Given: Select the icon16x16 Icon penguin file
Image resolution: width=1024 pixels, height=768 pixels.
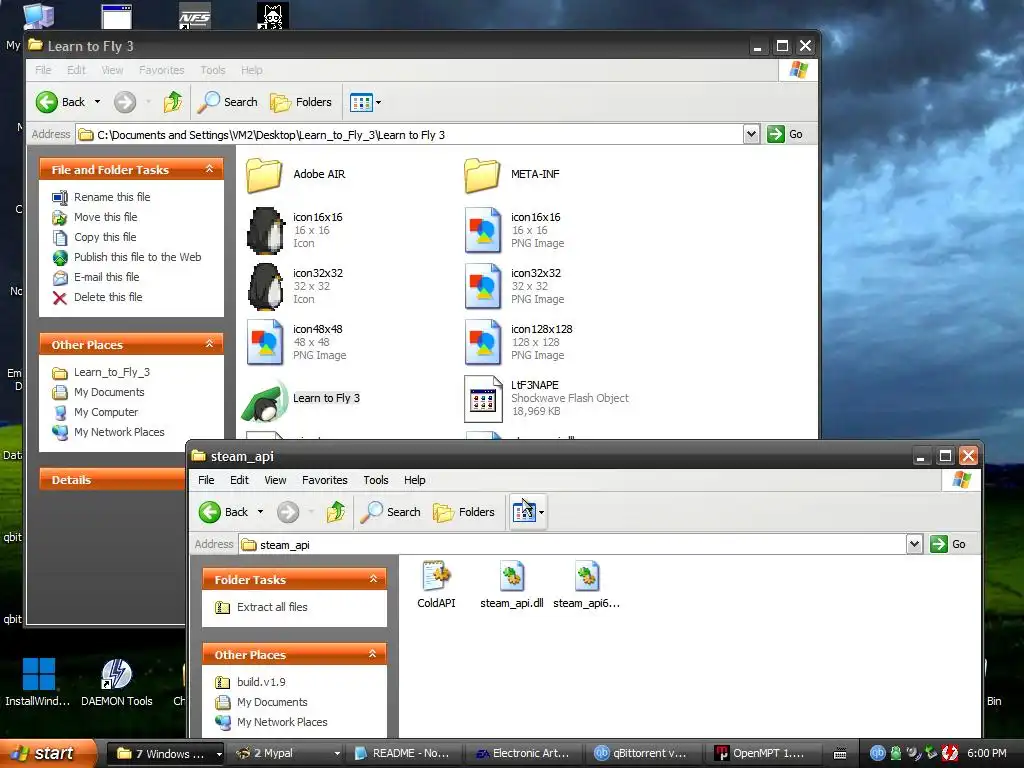Looking at the screenshot, I should [294, 230].
